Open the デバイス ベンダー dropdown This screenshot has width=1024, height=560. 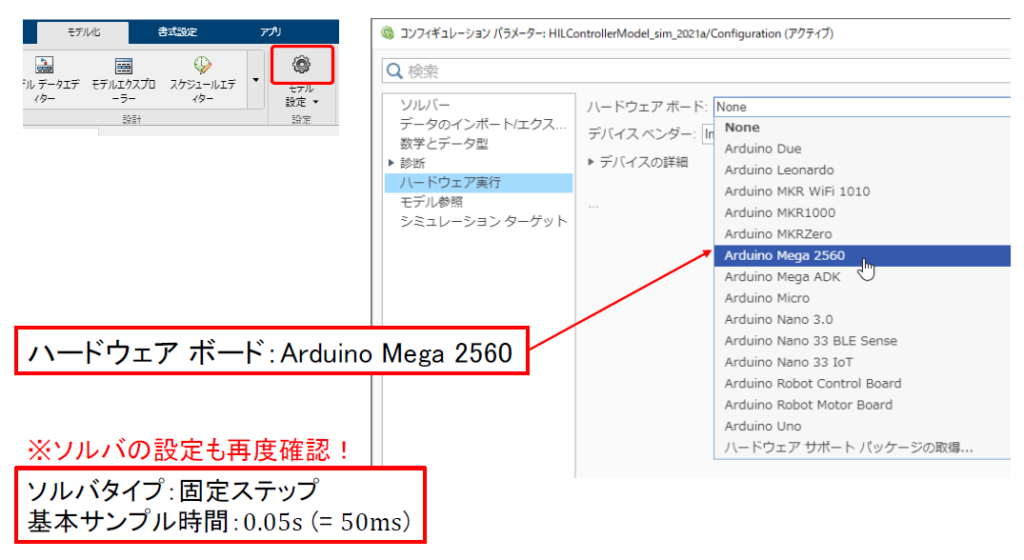click(708, 134)
